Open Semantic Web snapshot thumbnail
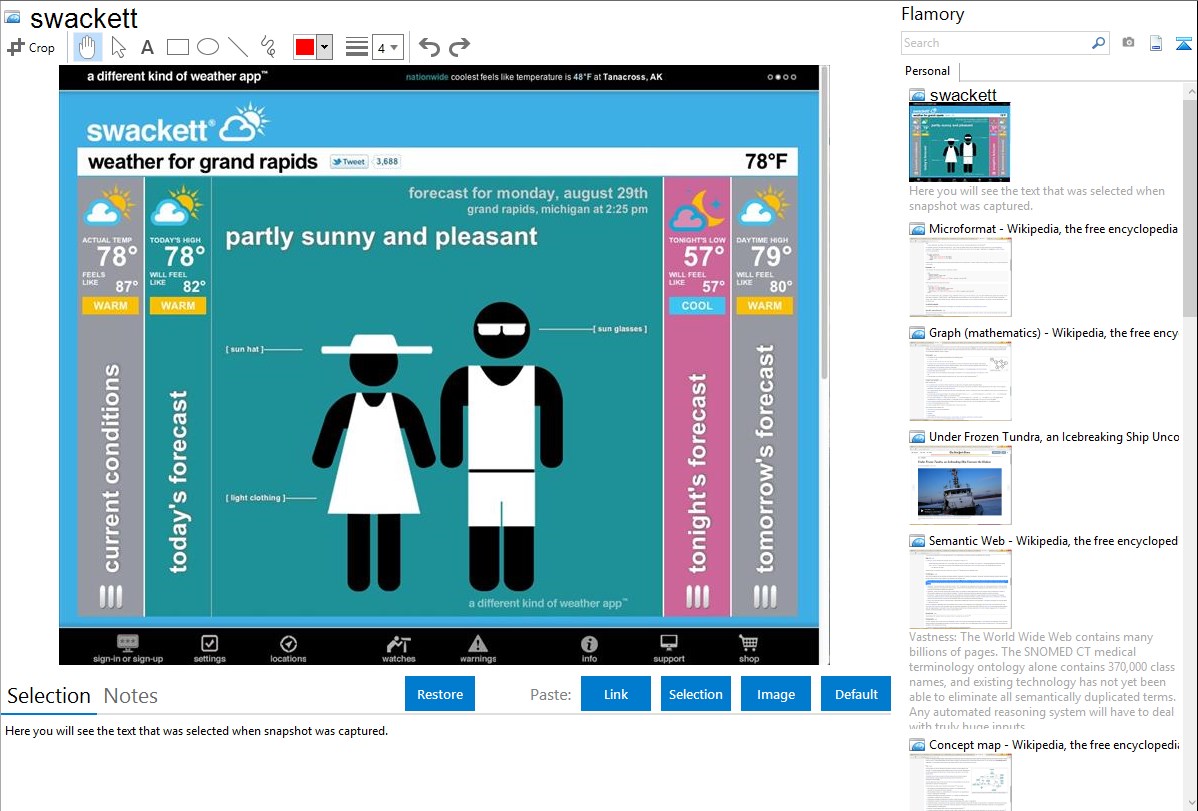This screenshot has height=811, width=1198. [960, 589]
